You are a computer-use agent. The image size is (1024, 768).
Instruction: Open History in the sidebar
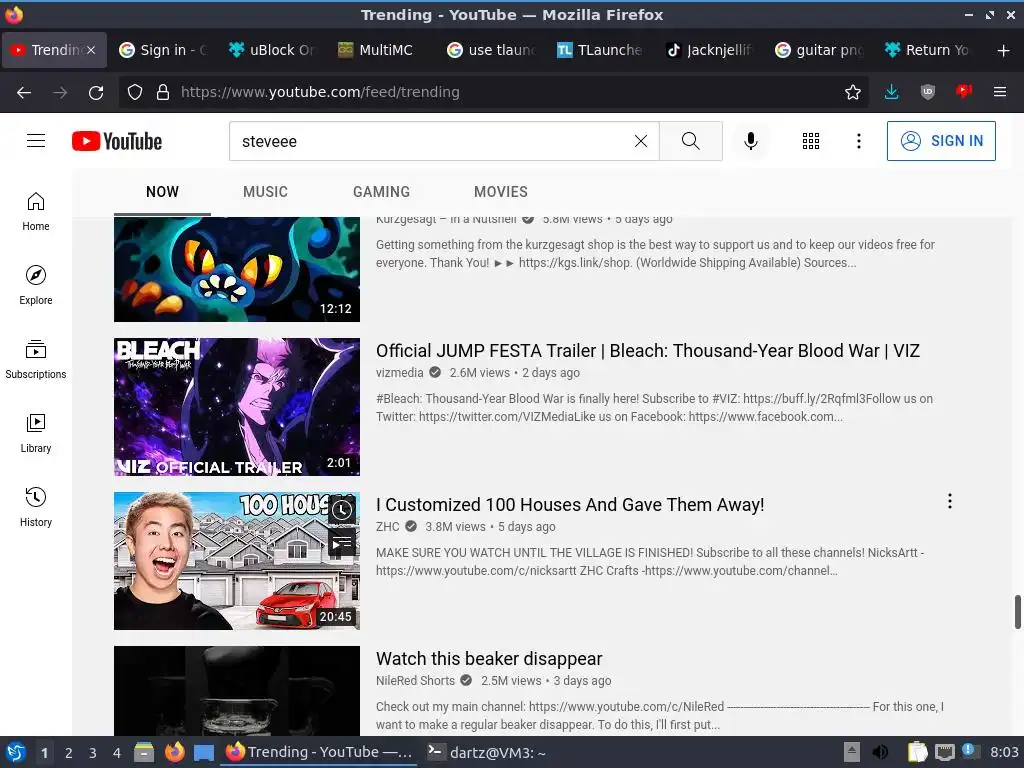point(36,507)
